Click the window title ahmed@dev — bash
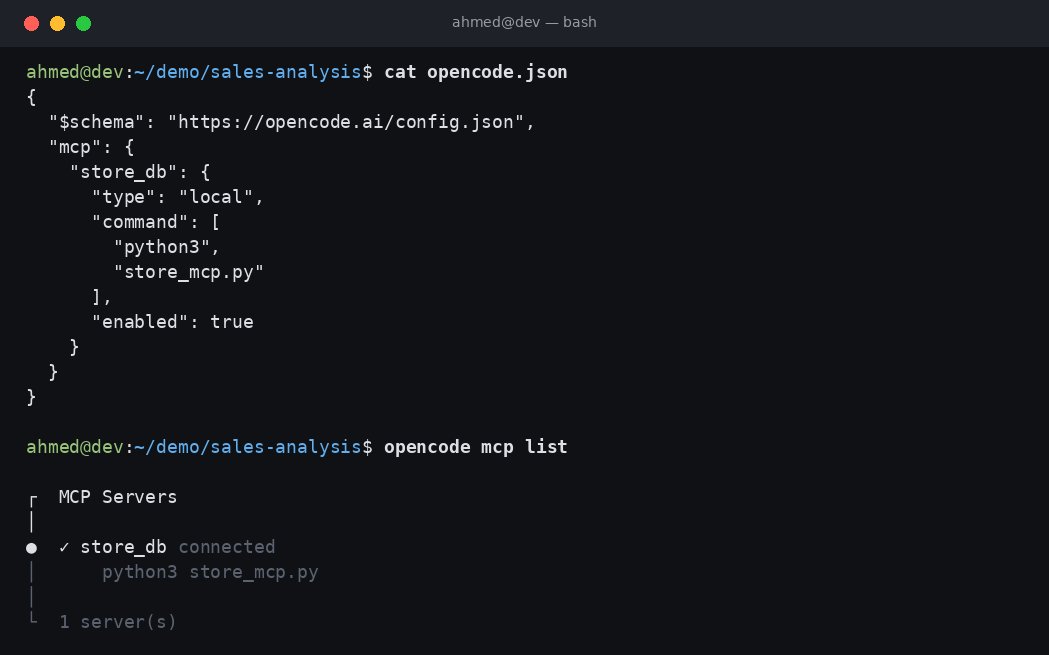This screenshot has width=1049, height=655. [x=524, y=22]
